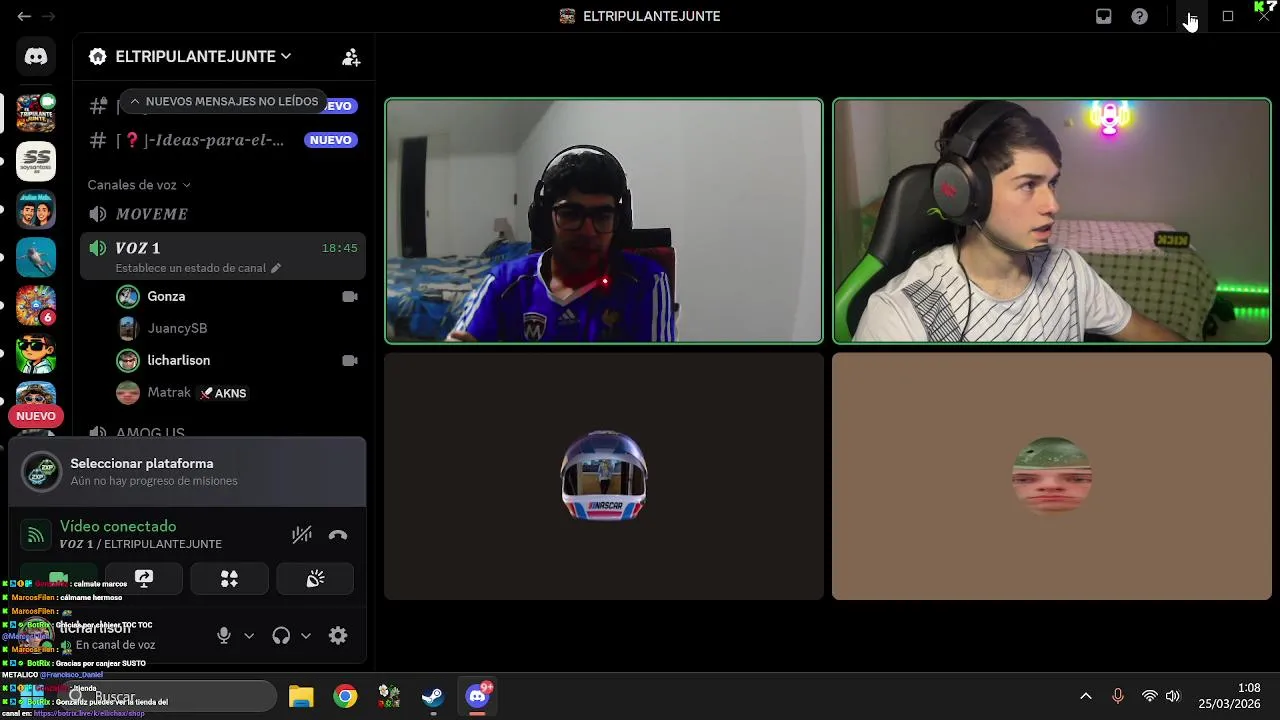Image resolution: width=1280 pixels, height=720 pixels.
Task: Open the VOZ 1 voice channel
Action: pos(222,248)
